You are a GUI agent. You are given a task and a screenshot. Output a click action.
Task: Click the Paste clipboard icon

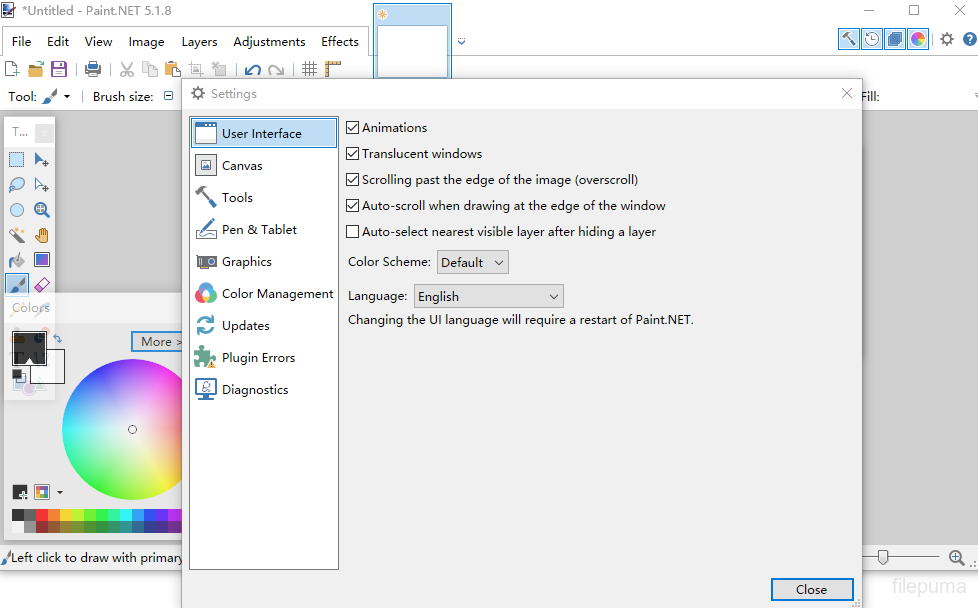point(173,69)
